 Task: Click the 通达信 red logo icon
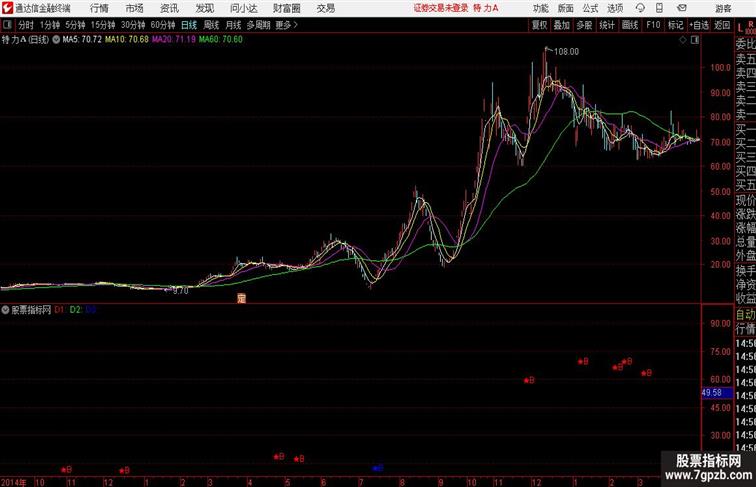tap(7, 8)
